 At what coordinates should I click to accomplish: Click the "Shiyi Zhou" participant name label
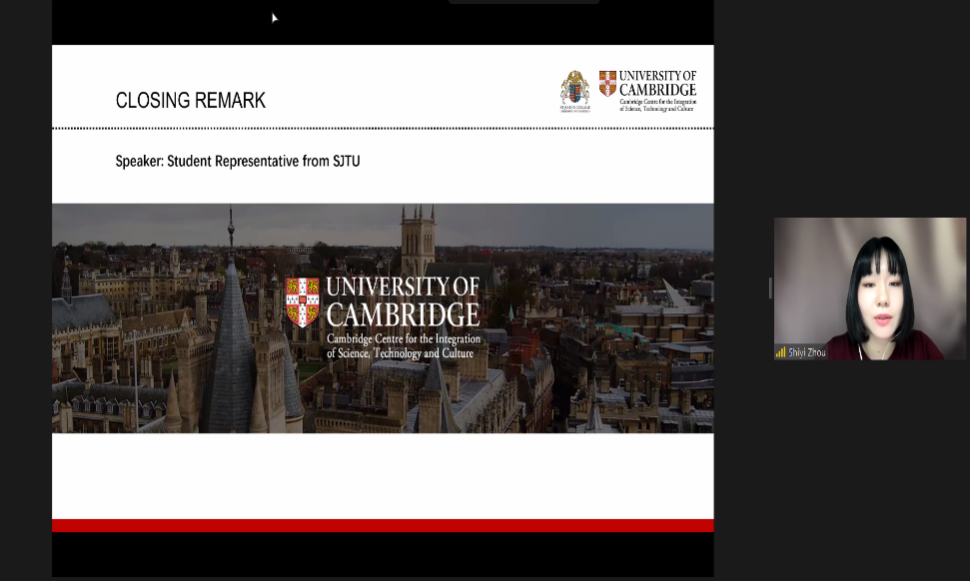coord(807,353)
